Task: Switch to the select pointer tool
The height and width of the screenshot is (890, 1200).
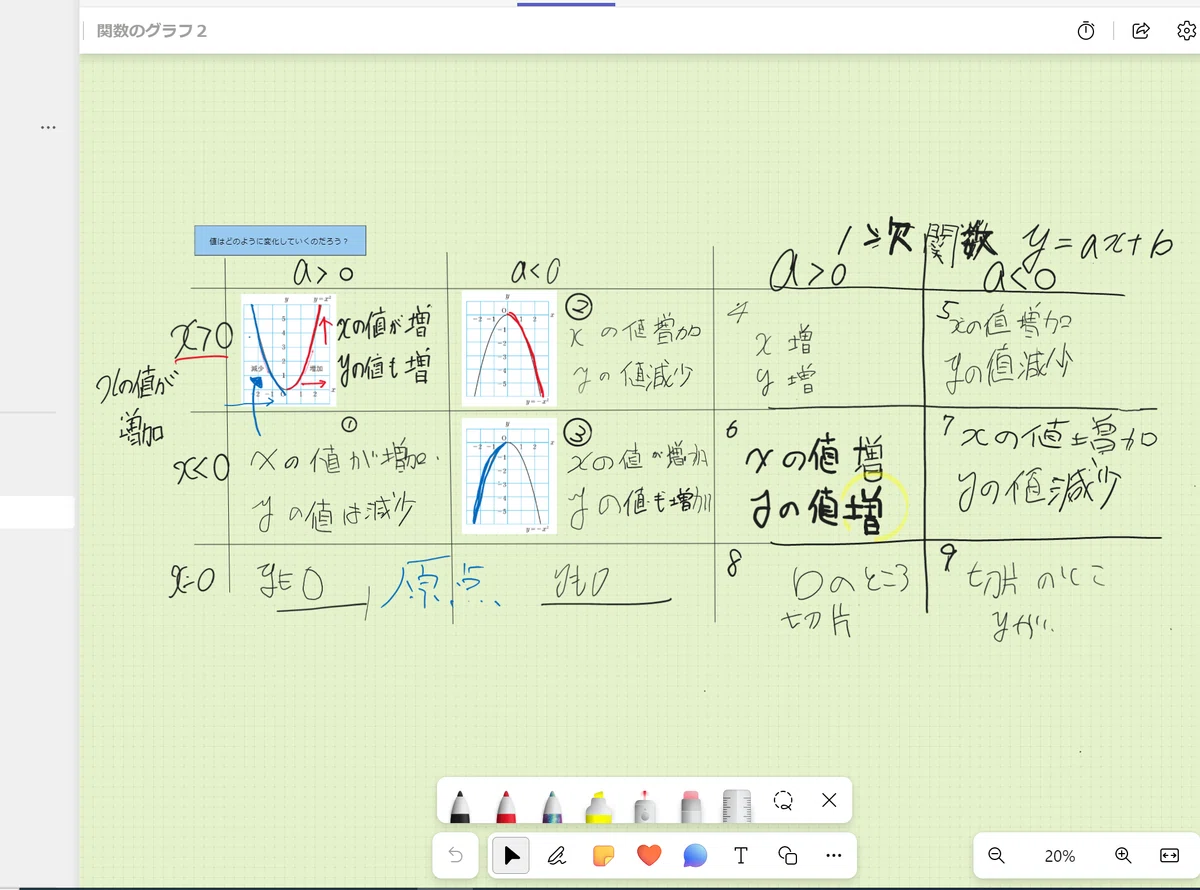Action: pyautogui.click(x=511, y=855)
